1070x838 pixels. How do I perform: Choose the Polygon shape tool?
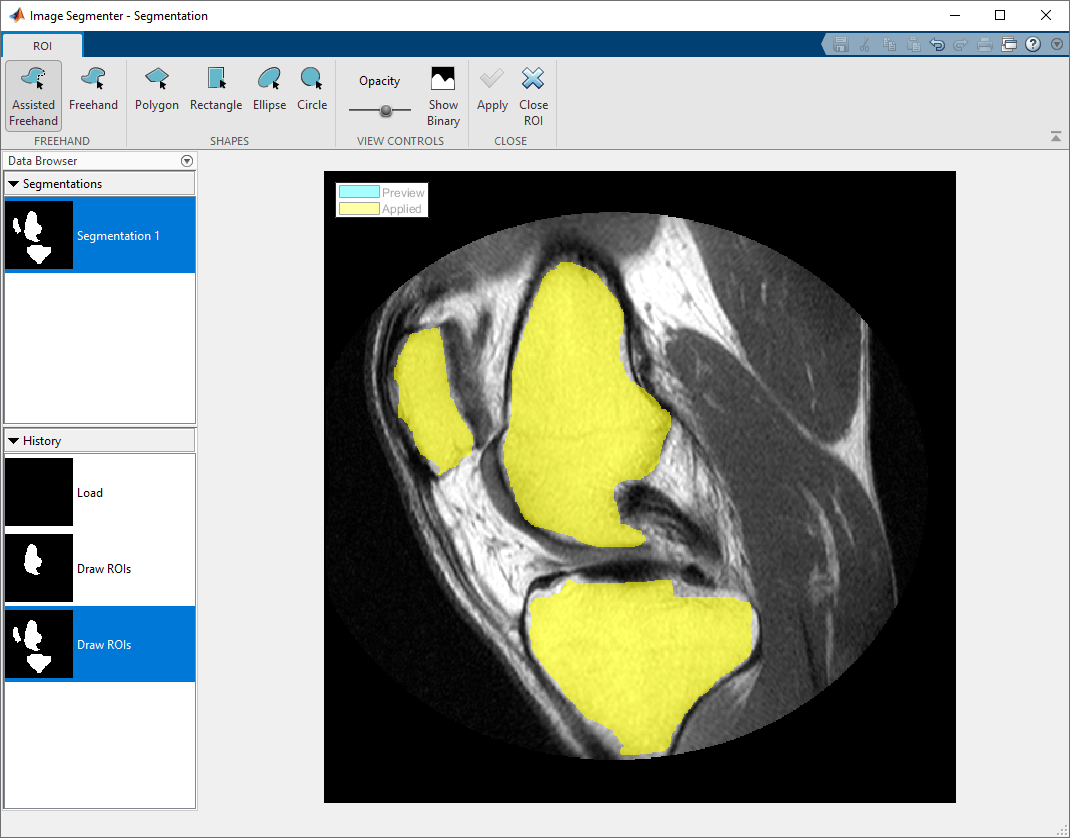click(157, 89)
